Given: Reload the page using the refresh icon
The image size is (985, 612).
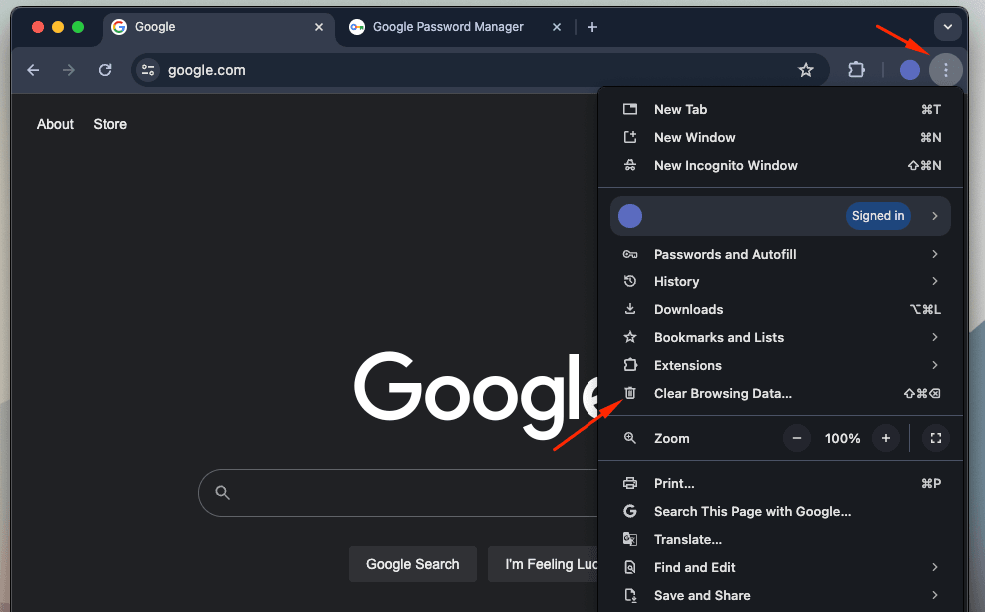Looking at the screenshot, I should [x=105, y=70].
